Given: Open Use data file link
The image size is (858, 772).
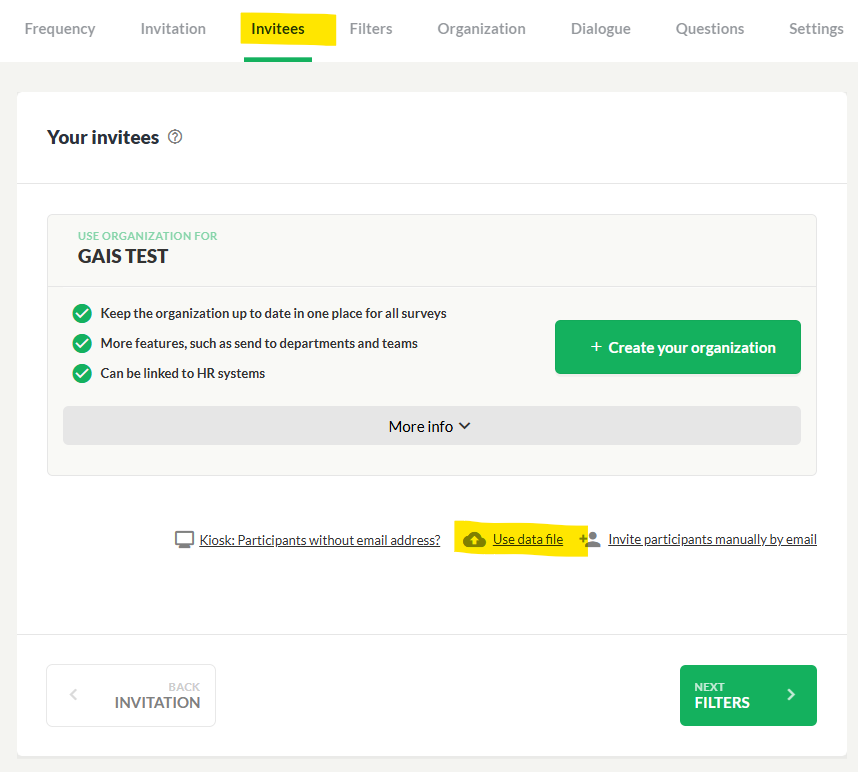Looking at the screenshot, I should 528,539.
